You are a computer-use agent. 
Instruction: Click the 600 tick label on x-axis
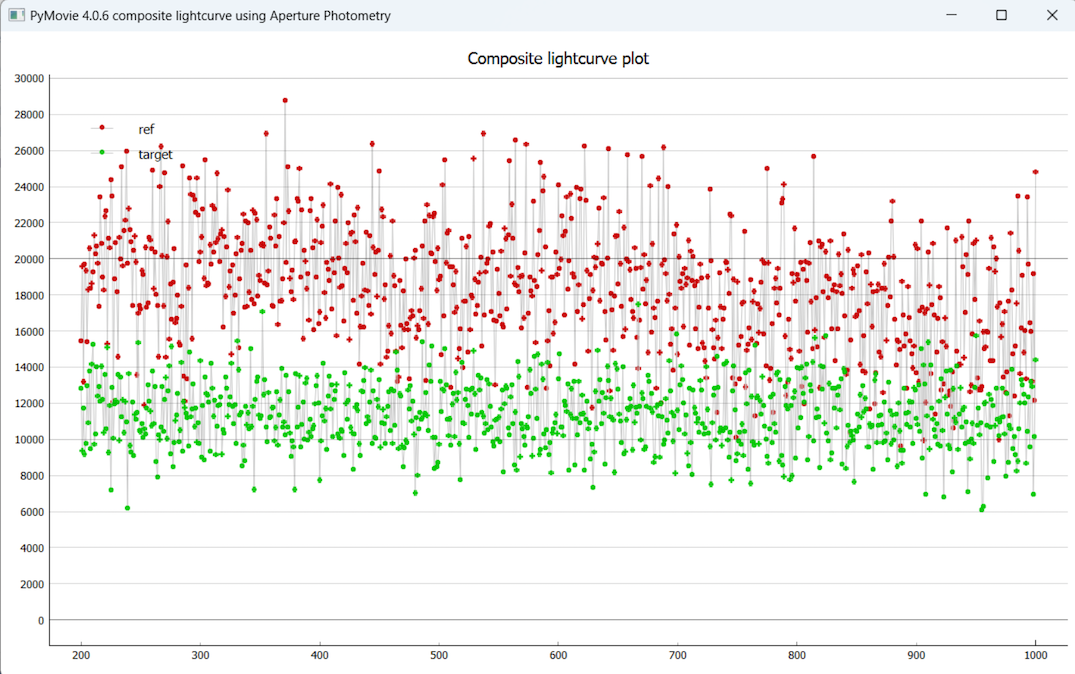click(558, 655)
